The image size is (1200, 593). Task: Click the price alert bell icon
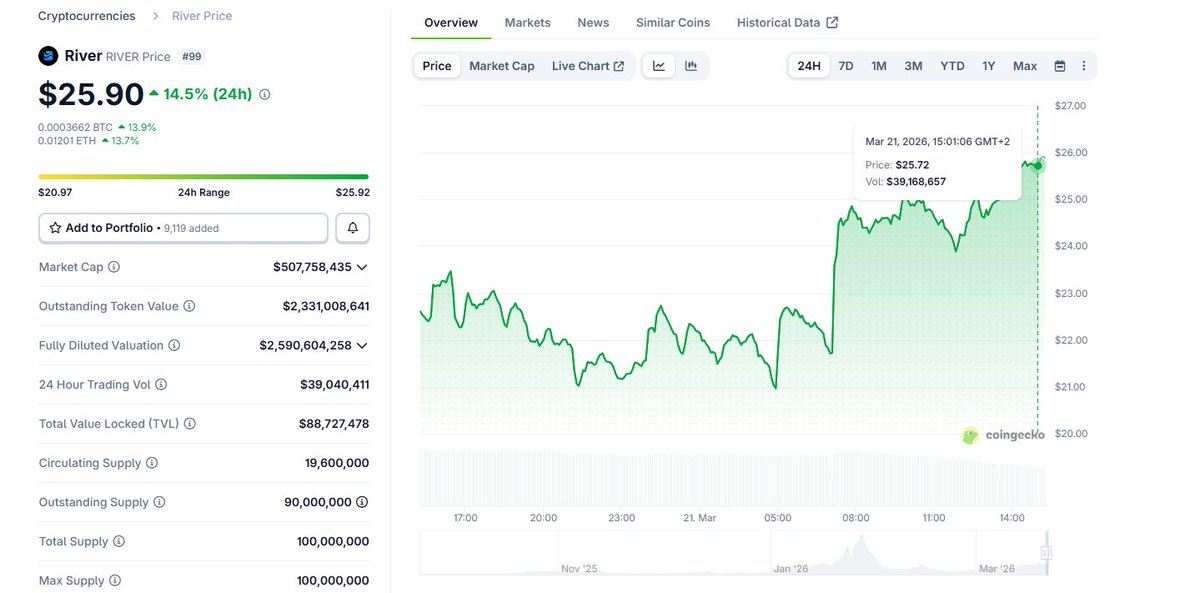point(353,228)
